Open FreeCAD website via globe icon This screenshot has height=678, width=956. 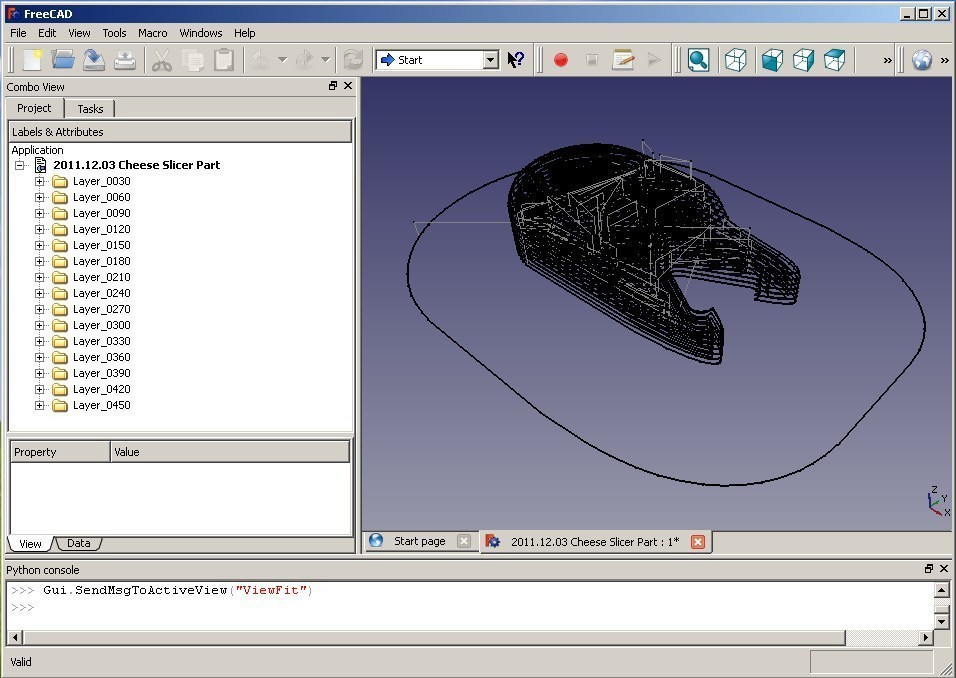tap(920, 60)
